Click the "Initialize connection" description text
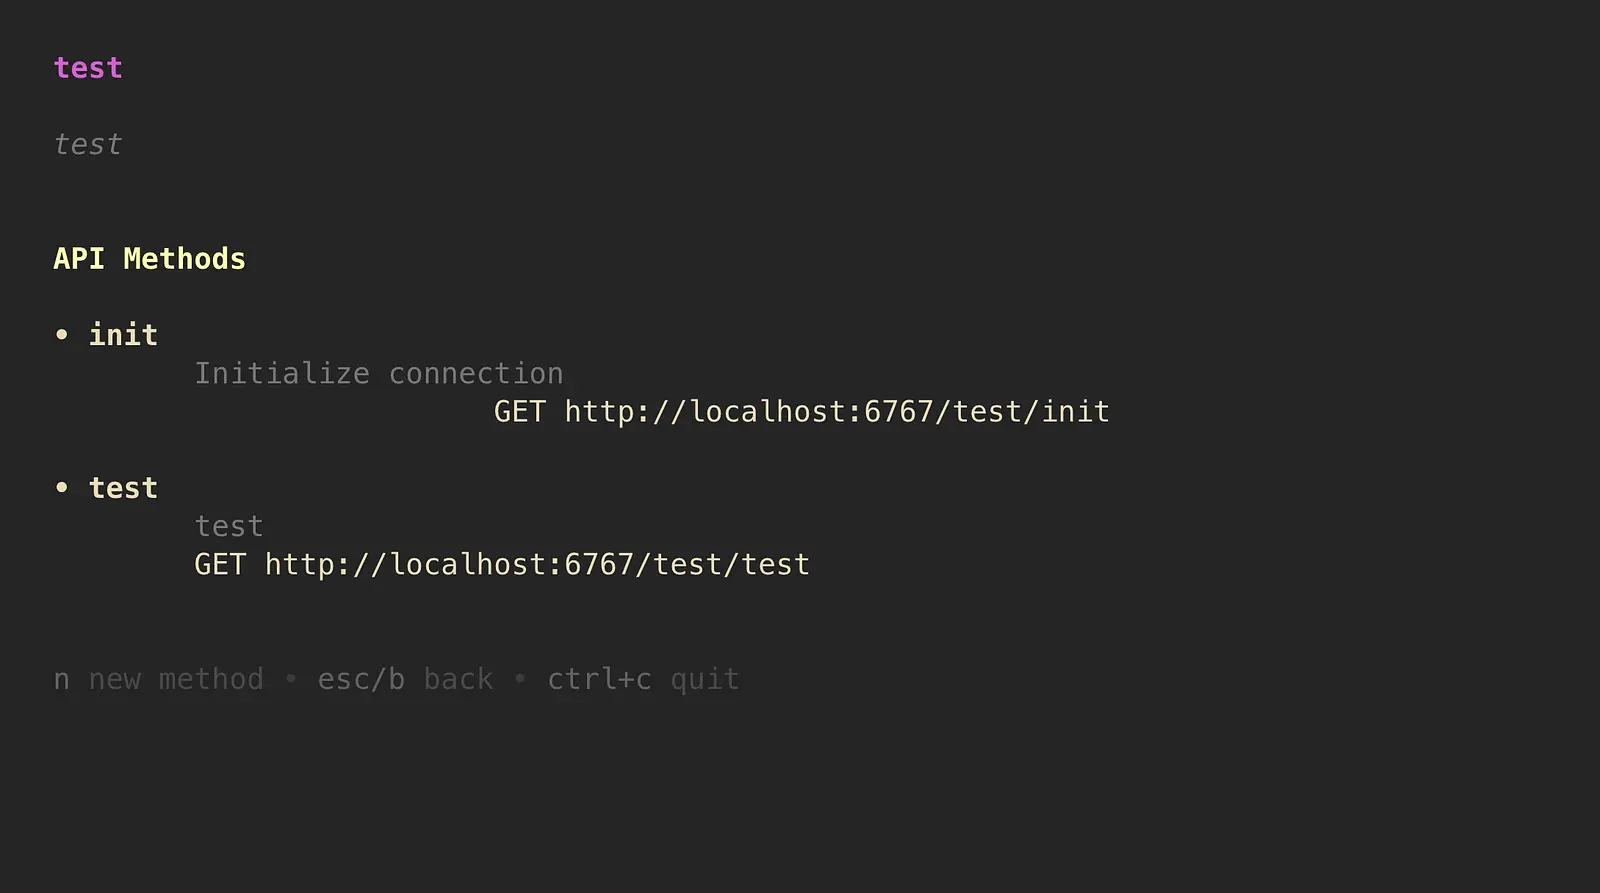 pos(378,374)
